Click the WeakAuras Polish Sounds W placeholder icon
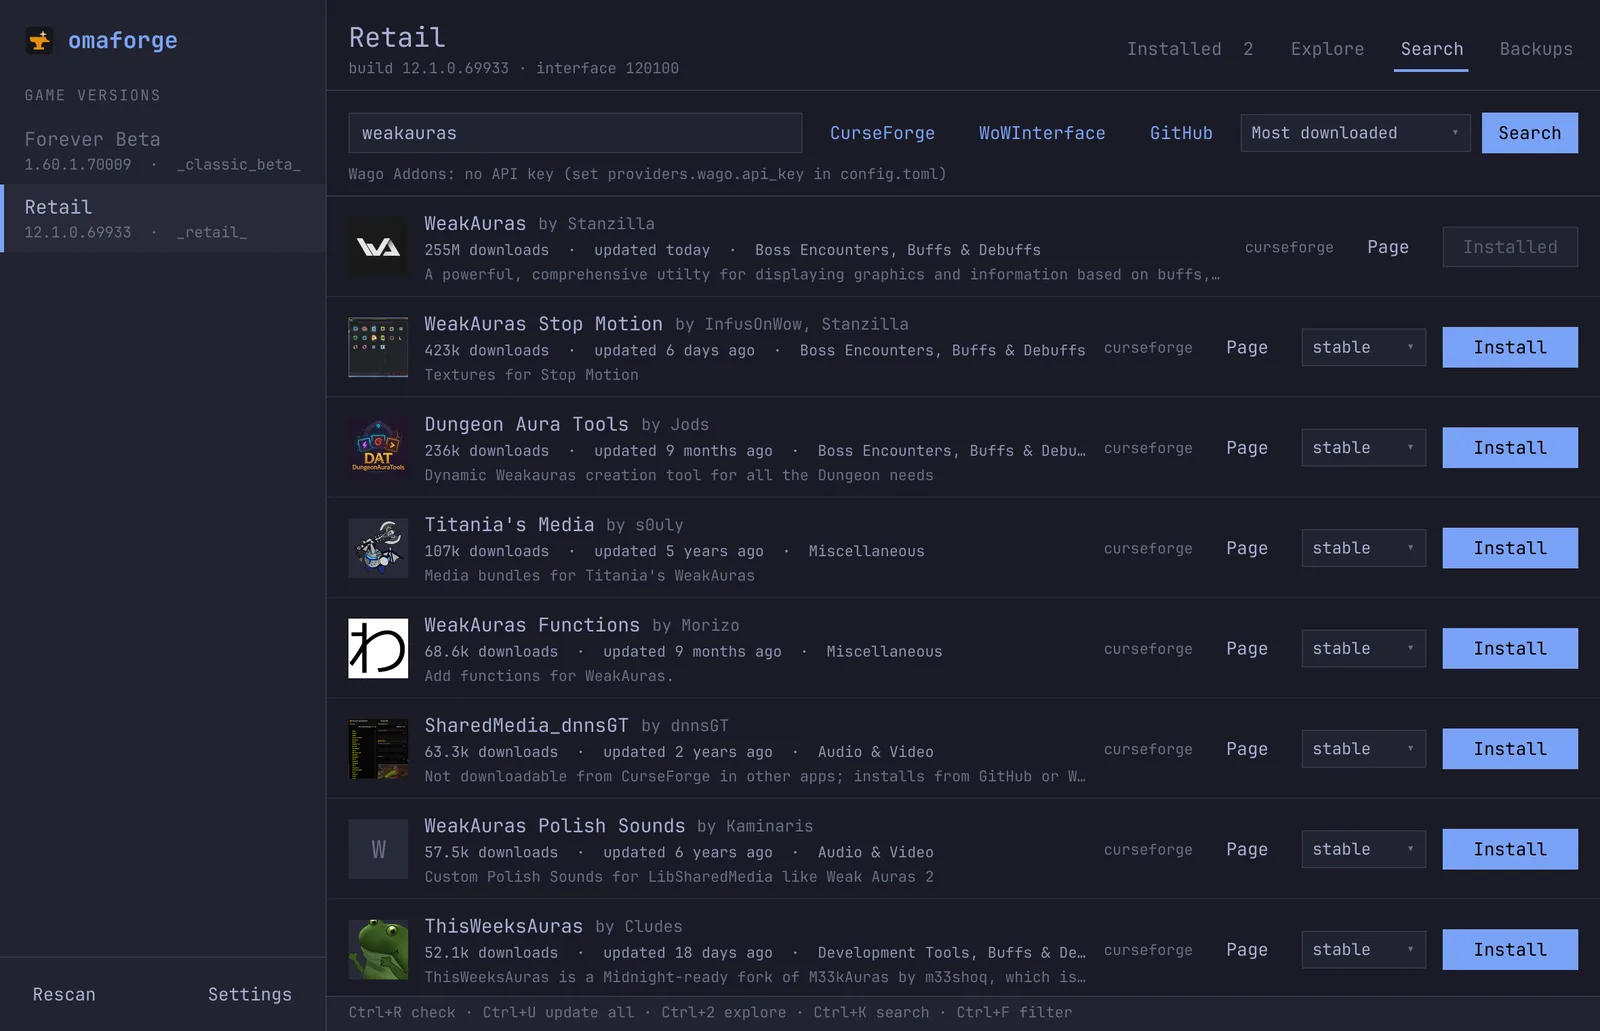 tap(378, 849)
